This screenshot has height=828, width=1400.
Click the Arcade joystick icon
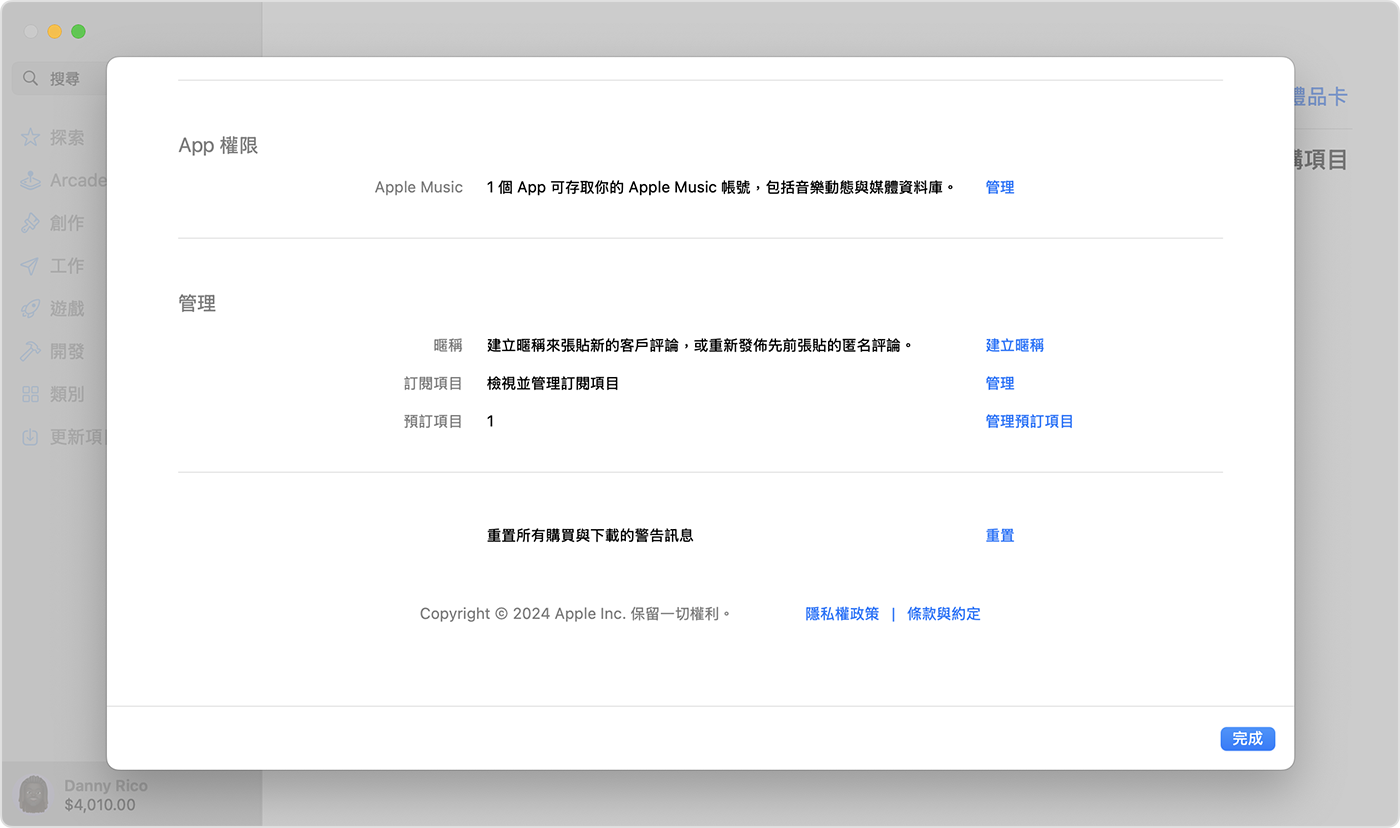pos(31,181)
